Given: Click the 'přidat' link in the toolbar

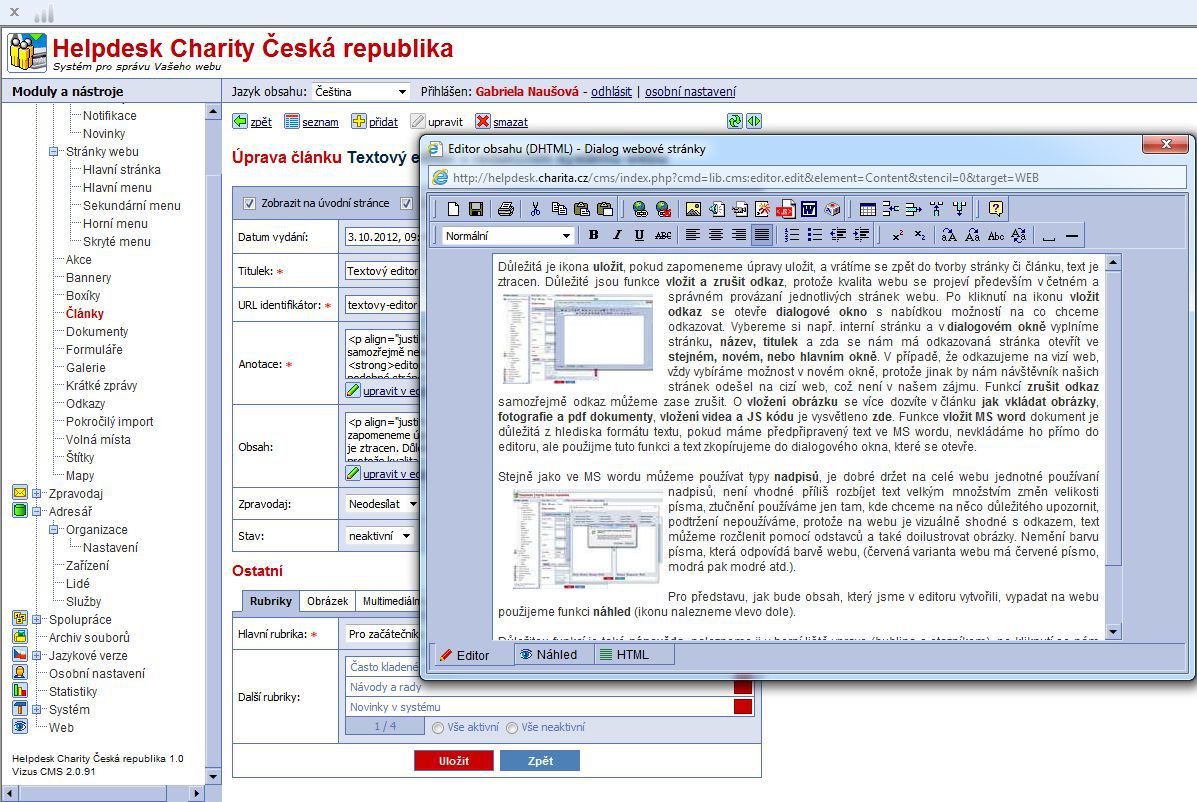Looking at the screenshot, I should (x=383, y=122).
